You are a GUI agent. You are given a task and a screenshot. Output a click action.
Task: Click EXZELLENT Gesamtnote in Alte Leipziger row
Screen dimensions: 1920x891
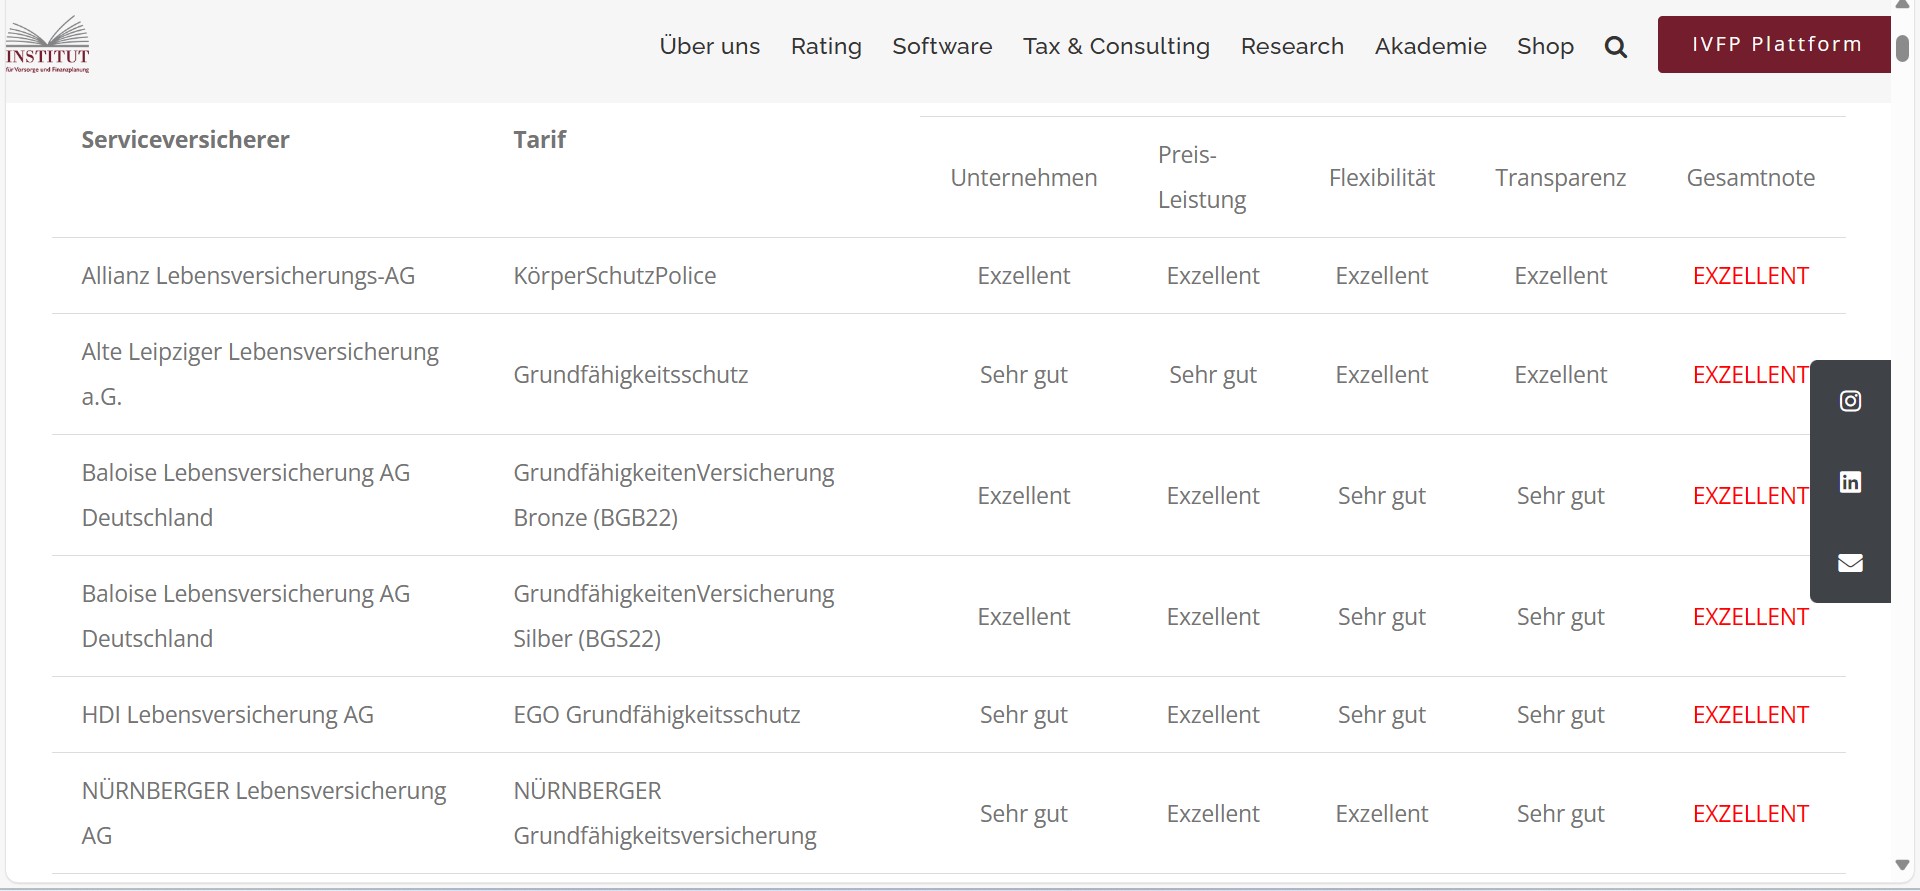(1750, 374)
